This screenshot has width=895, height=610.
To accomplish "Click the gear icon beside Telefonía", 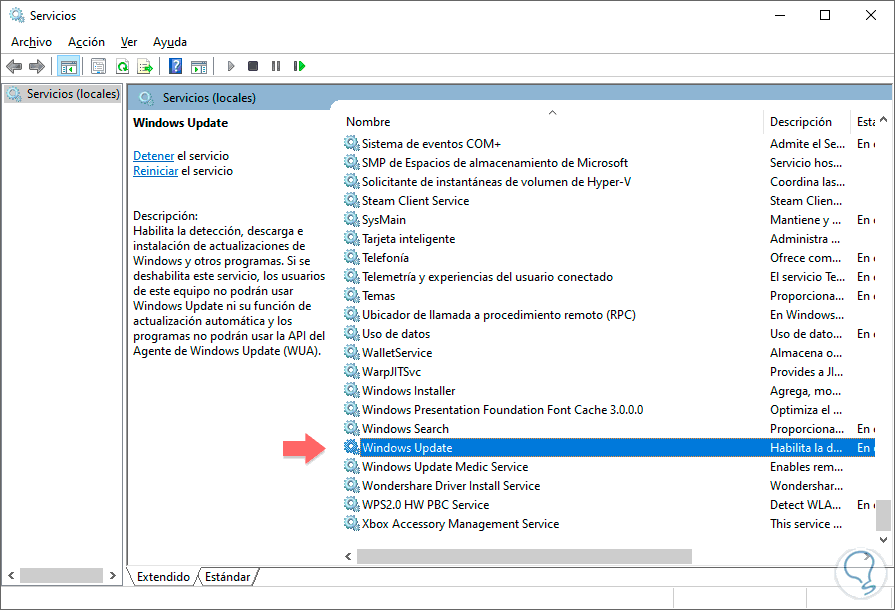I will (x=352, y=257).
